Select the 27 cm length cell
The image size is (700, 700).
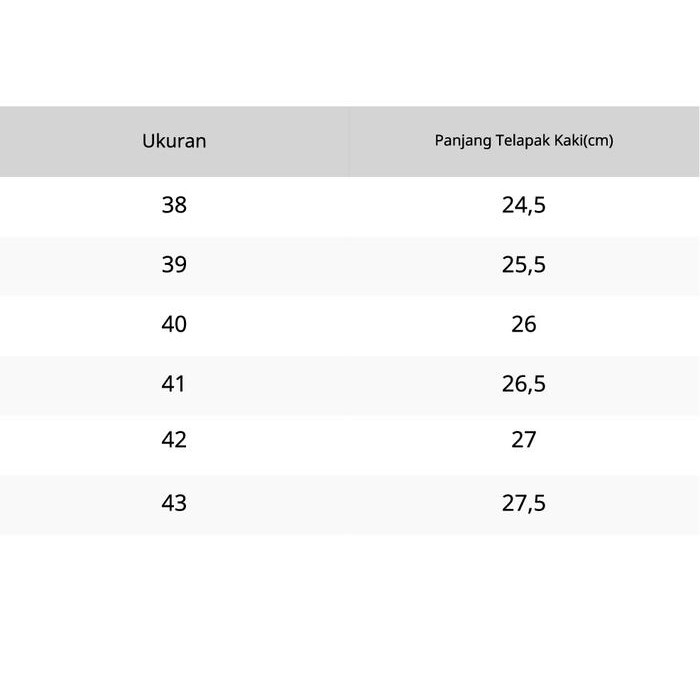[x=523, y=440]
